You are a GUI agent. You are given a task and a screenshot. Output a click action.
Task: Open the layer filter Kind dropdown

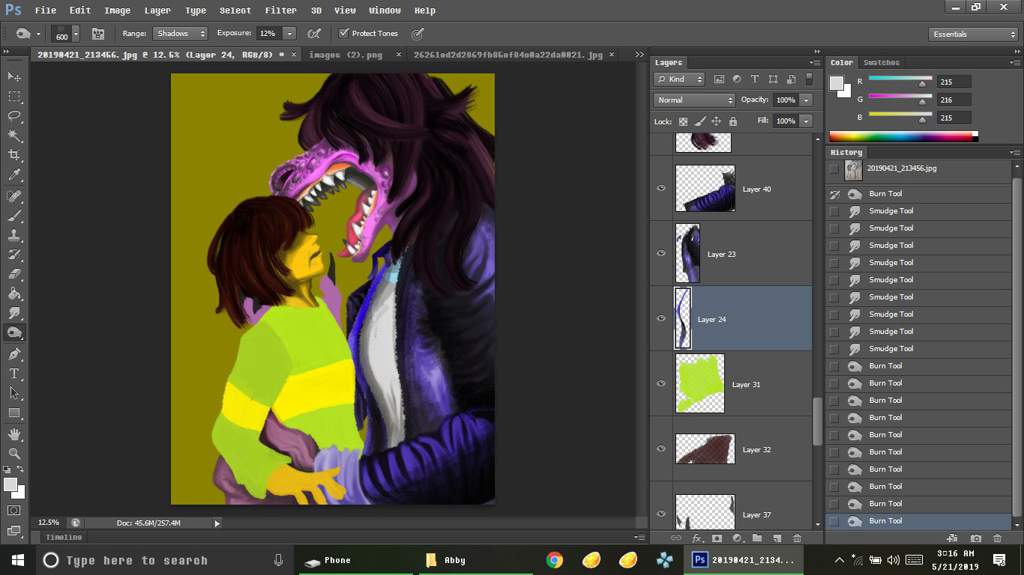(679, 79)
